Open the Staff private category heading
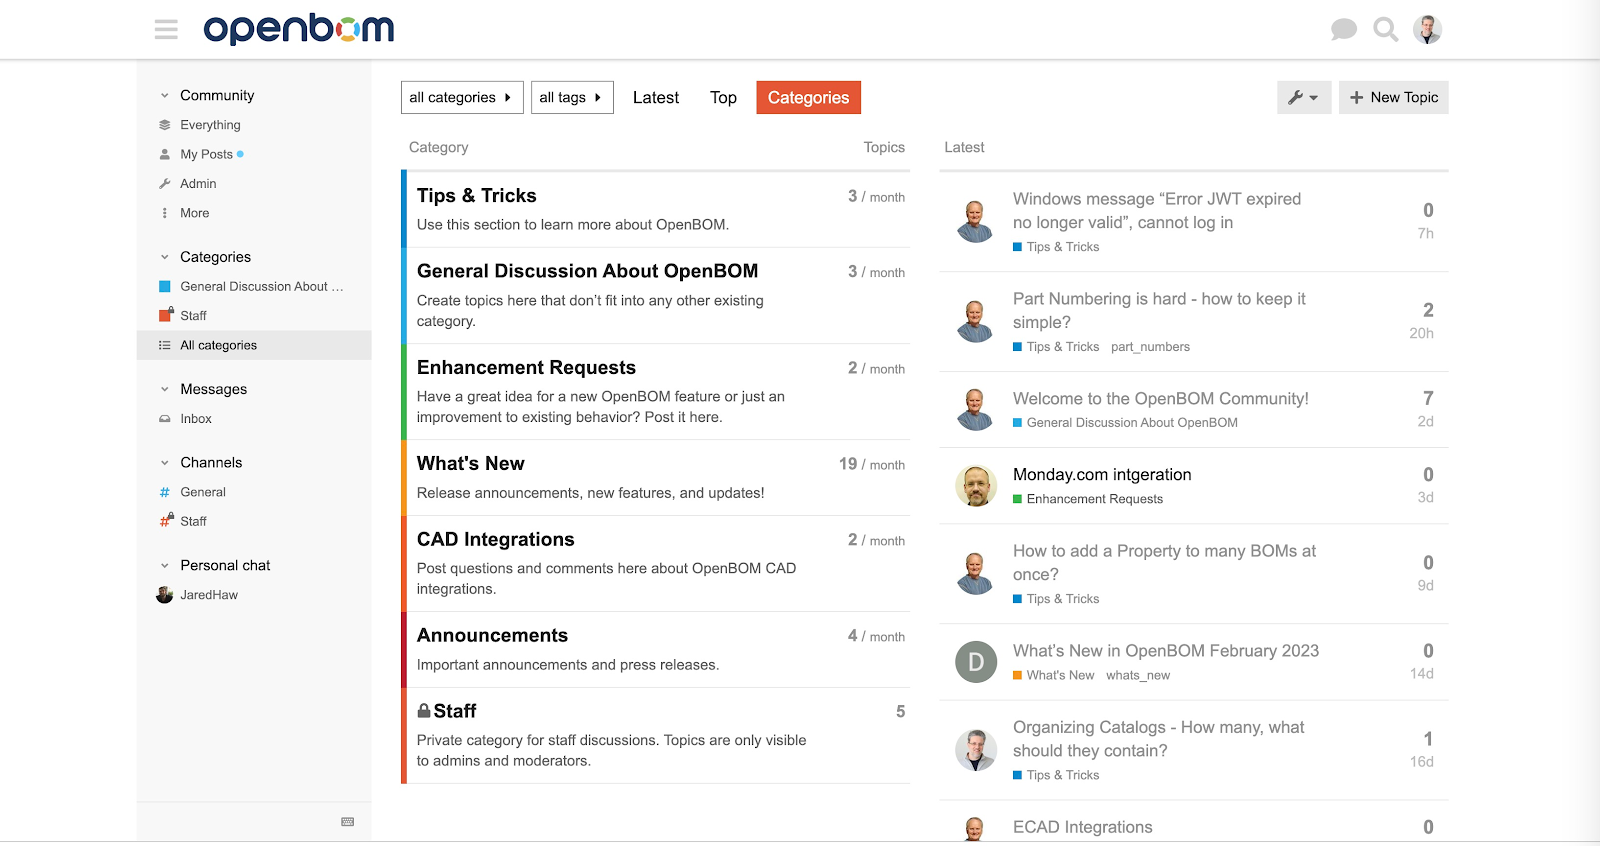The height and width of the screenshot is (846, 1600). point(455,711)
